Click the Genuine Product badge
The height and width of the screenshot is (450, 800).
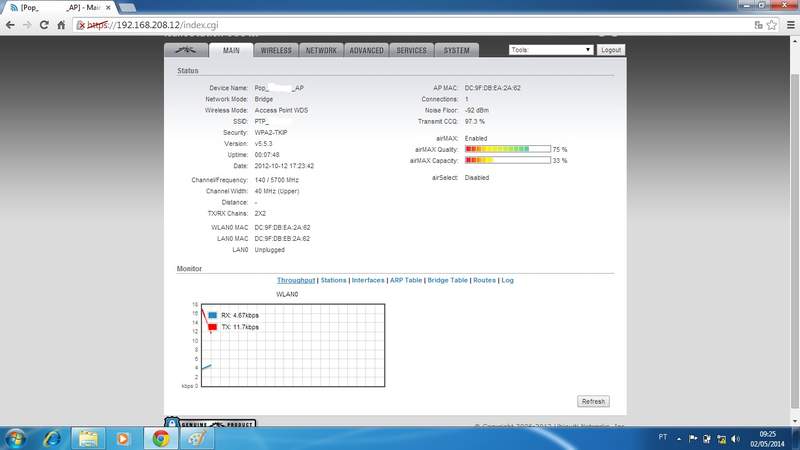pos(210,422)
